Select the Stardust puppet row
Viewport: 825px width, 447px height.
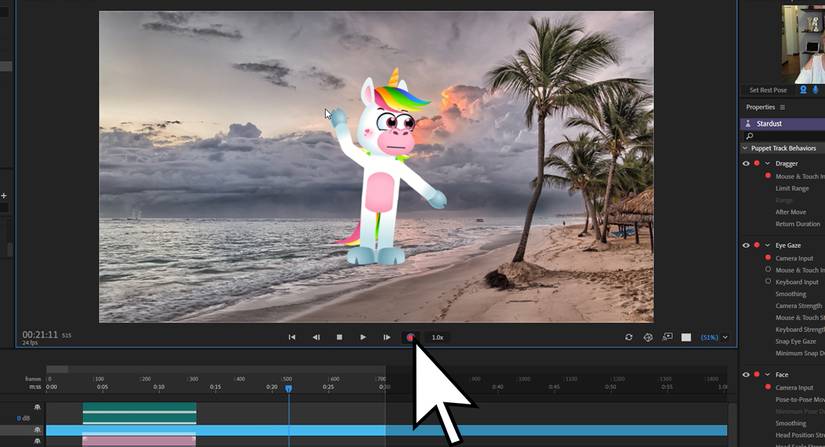[782, 124]
